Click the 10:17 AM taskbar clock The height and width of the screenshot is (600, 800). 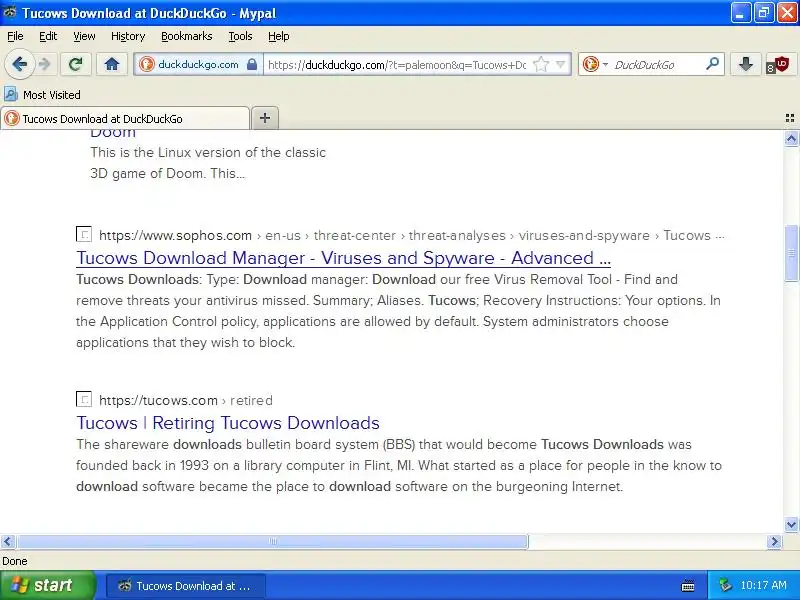(763, 585)
